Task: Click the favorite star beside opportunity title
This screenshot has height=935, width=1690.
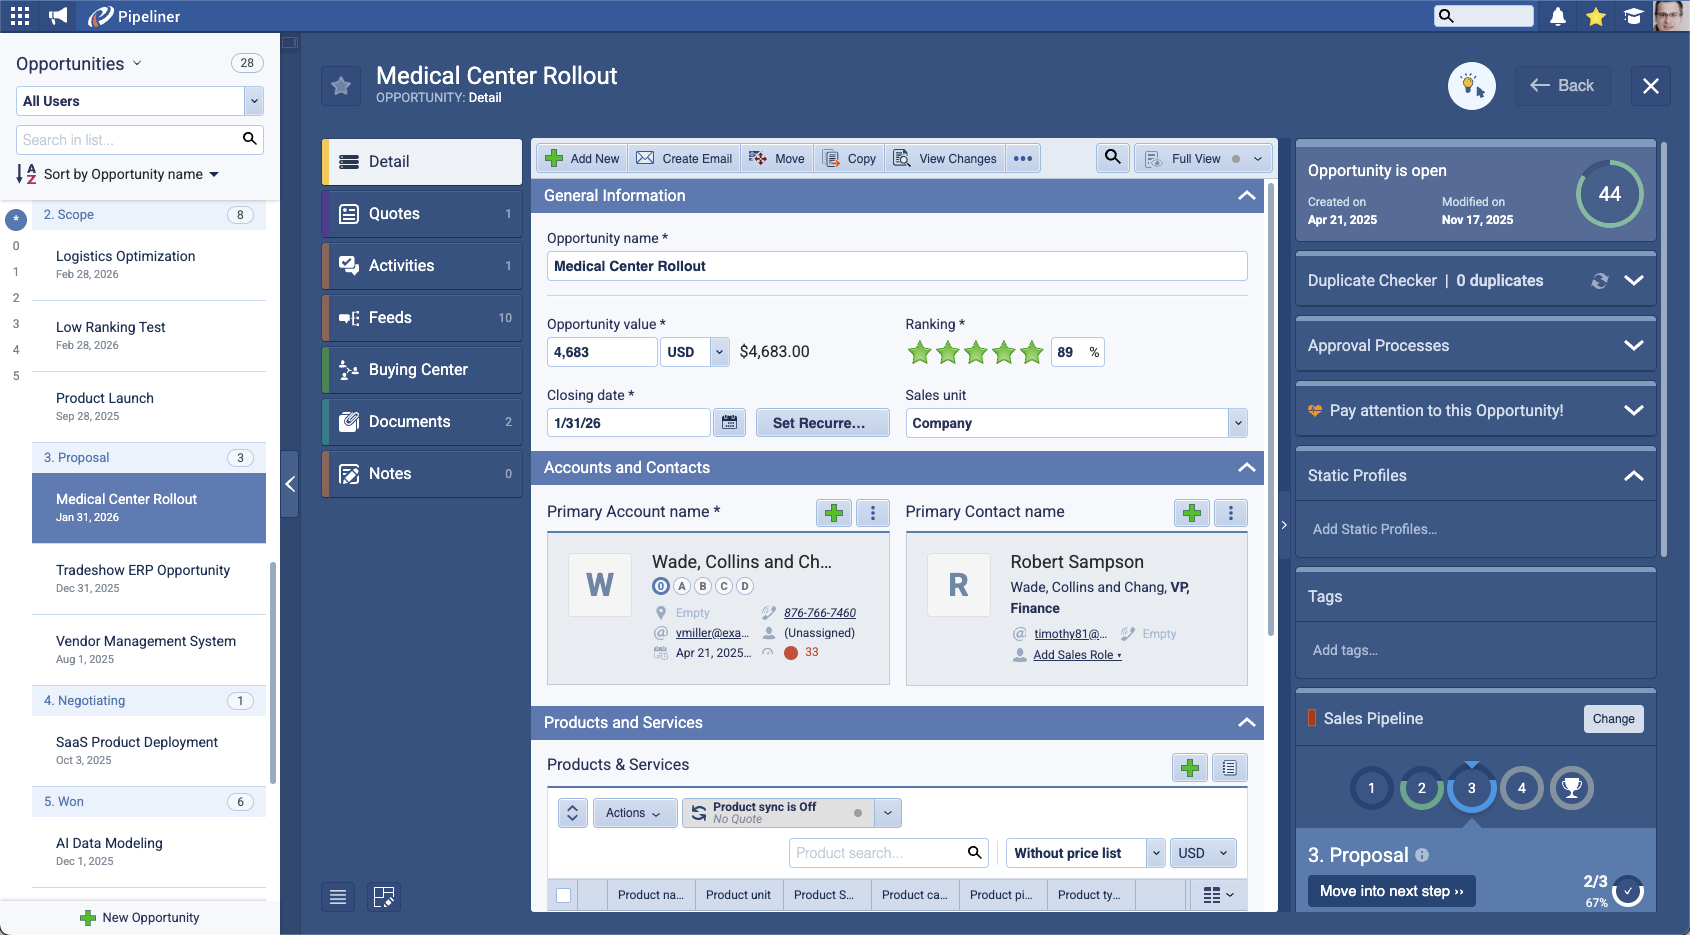Action: pyautogui.click(x=341, y=86)
